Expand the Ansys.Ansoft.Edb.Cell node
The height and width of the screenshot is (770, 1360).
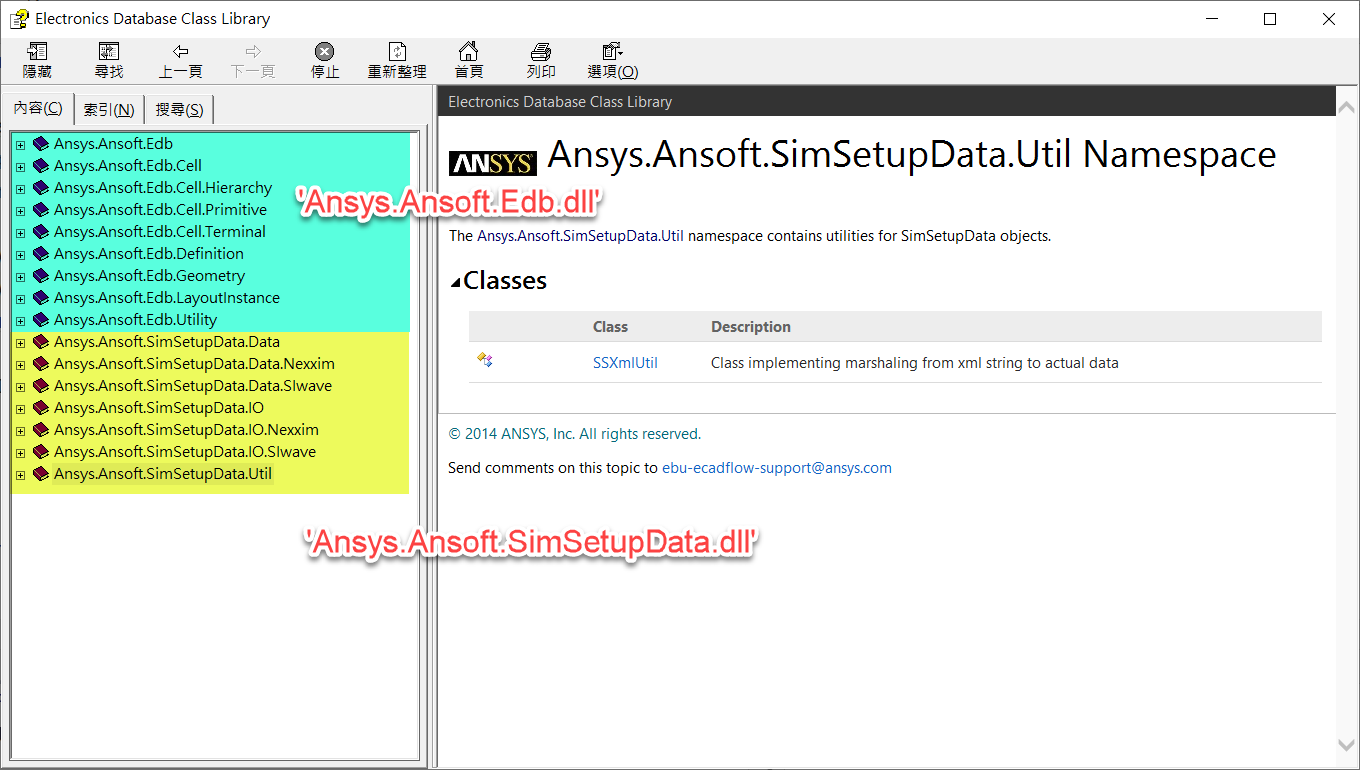20,166
